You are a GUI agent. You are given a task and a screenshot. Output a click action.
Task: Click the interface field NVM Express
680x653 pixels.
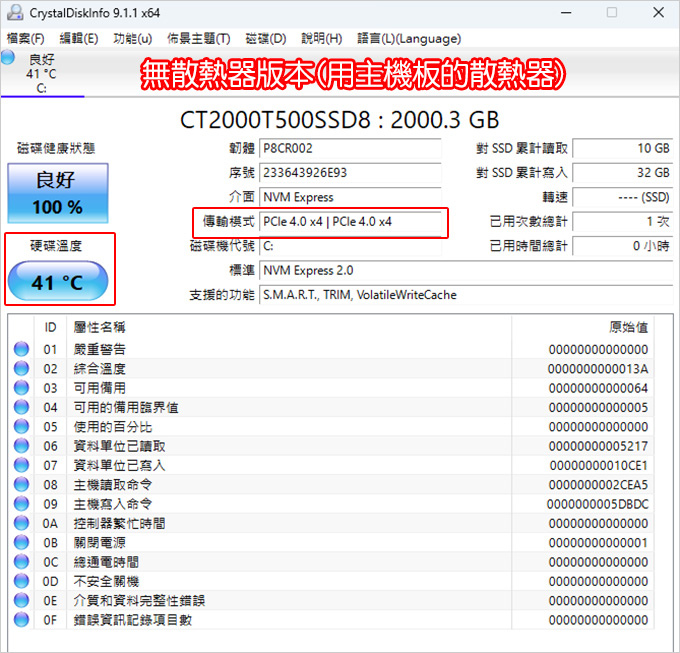tap(350, 197)
